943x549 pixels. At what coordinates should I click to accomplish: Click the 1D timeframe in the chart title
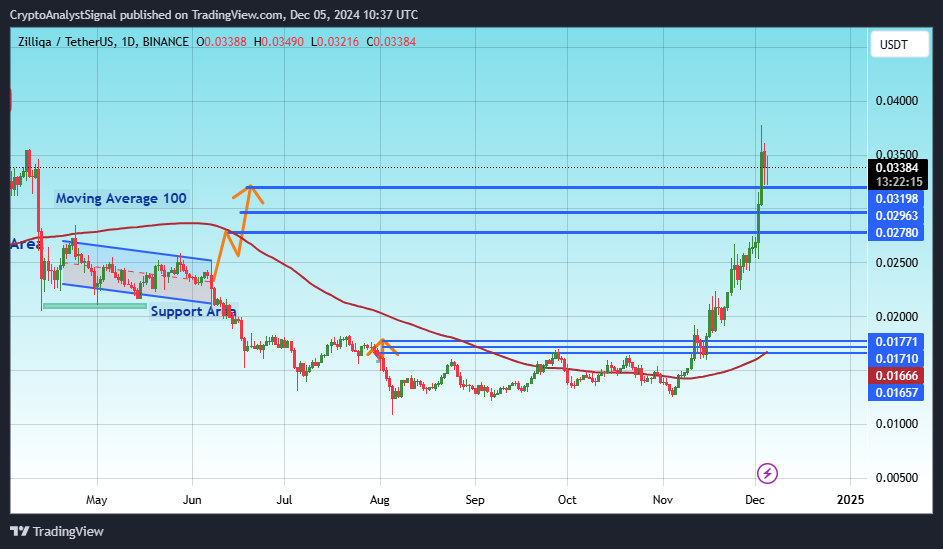(x=128, y=41)
